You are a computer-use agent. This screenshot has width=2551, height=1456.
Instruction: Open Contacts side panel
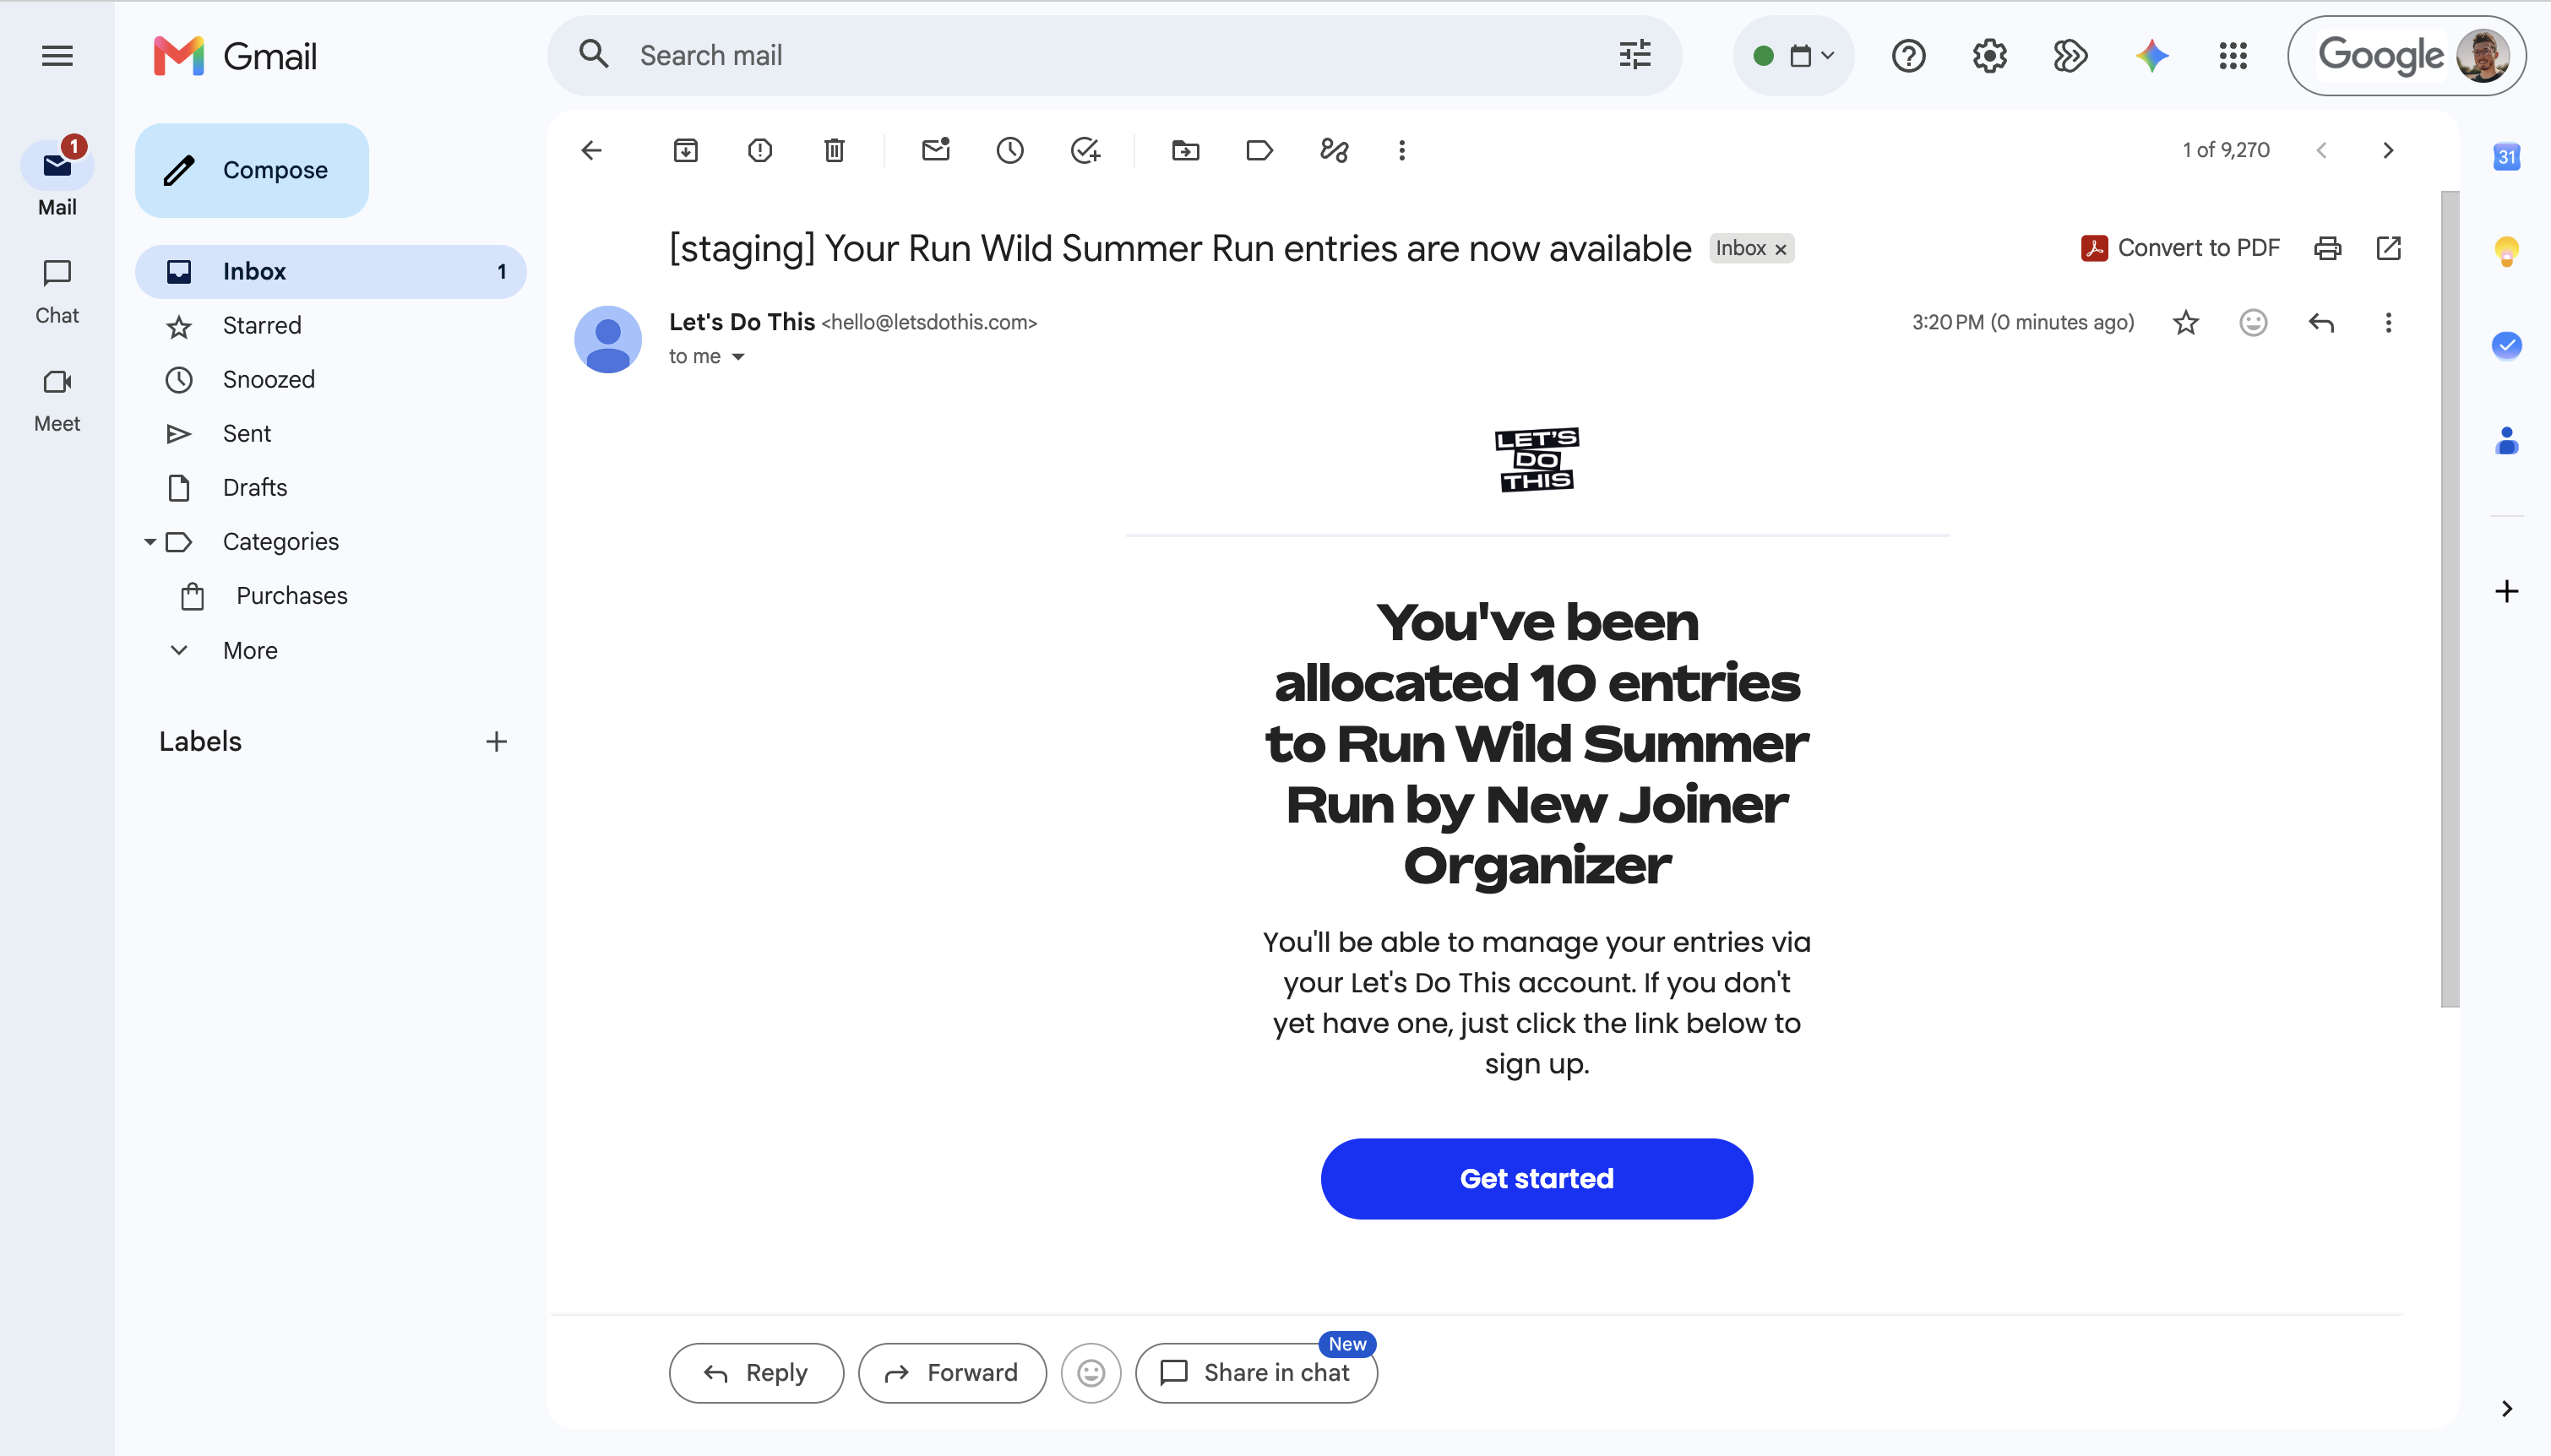(2507, 440)
